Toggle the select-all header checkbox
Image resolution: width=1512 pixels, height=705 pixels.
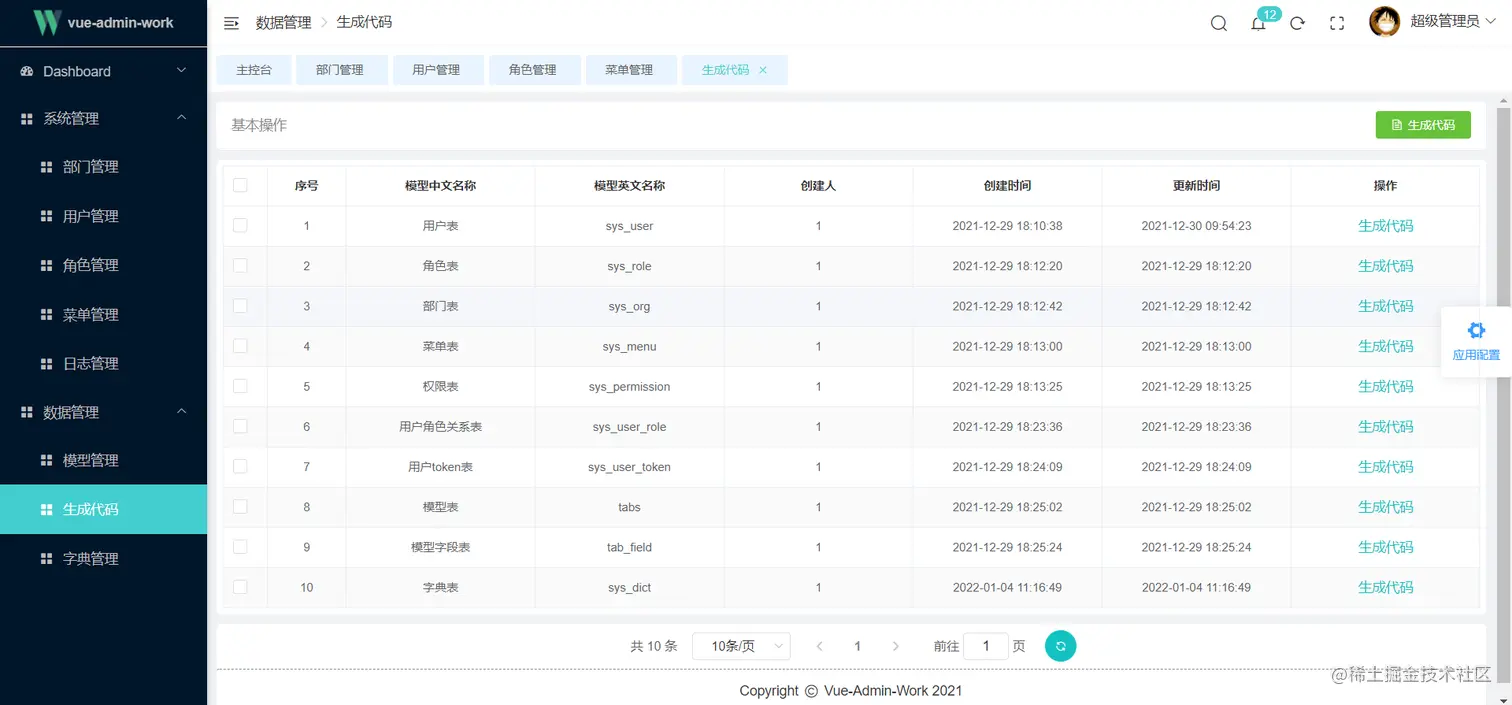click(240, 185)
